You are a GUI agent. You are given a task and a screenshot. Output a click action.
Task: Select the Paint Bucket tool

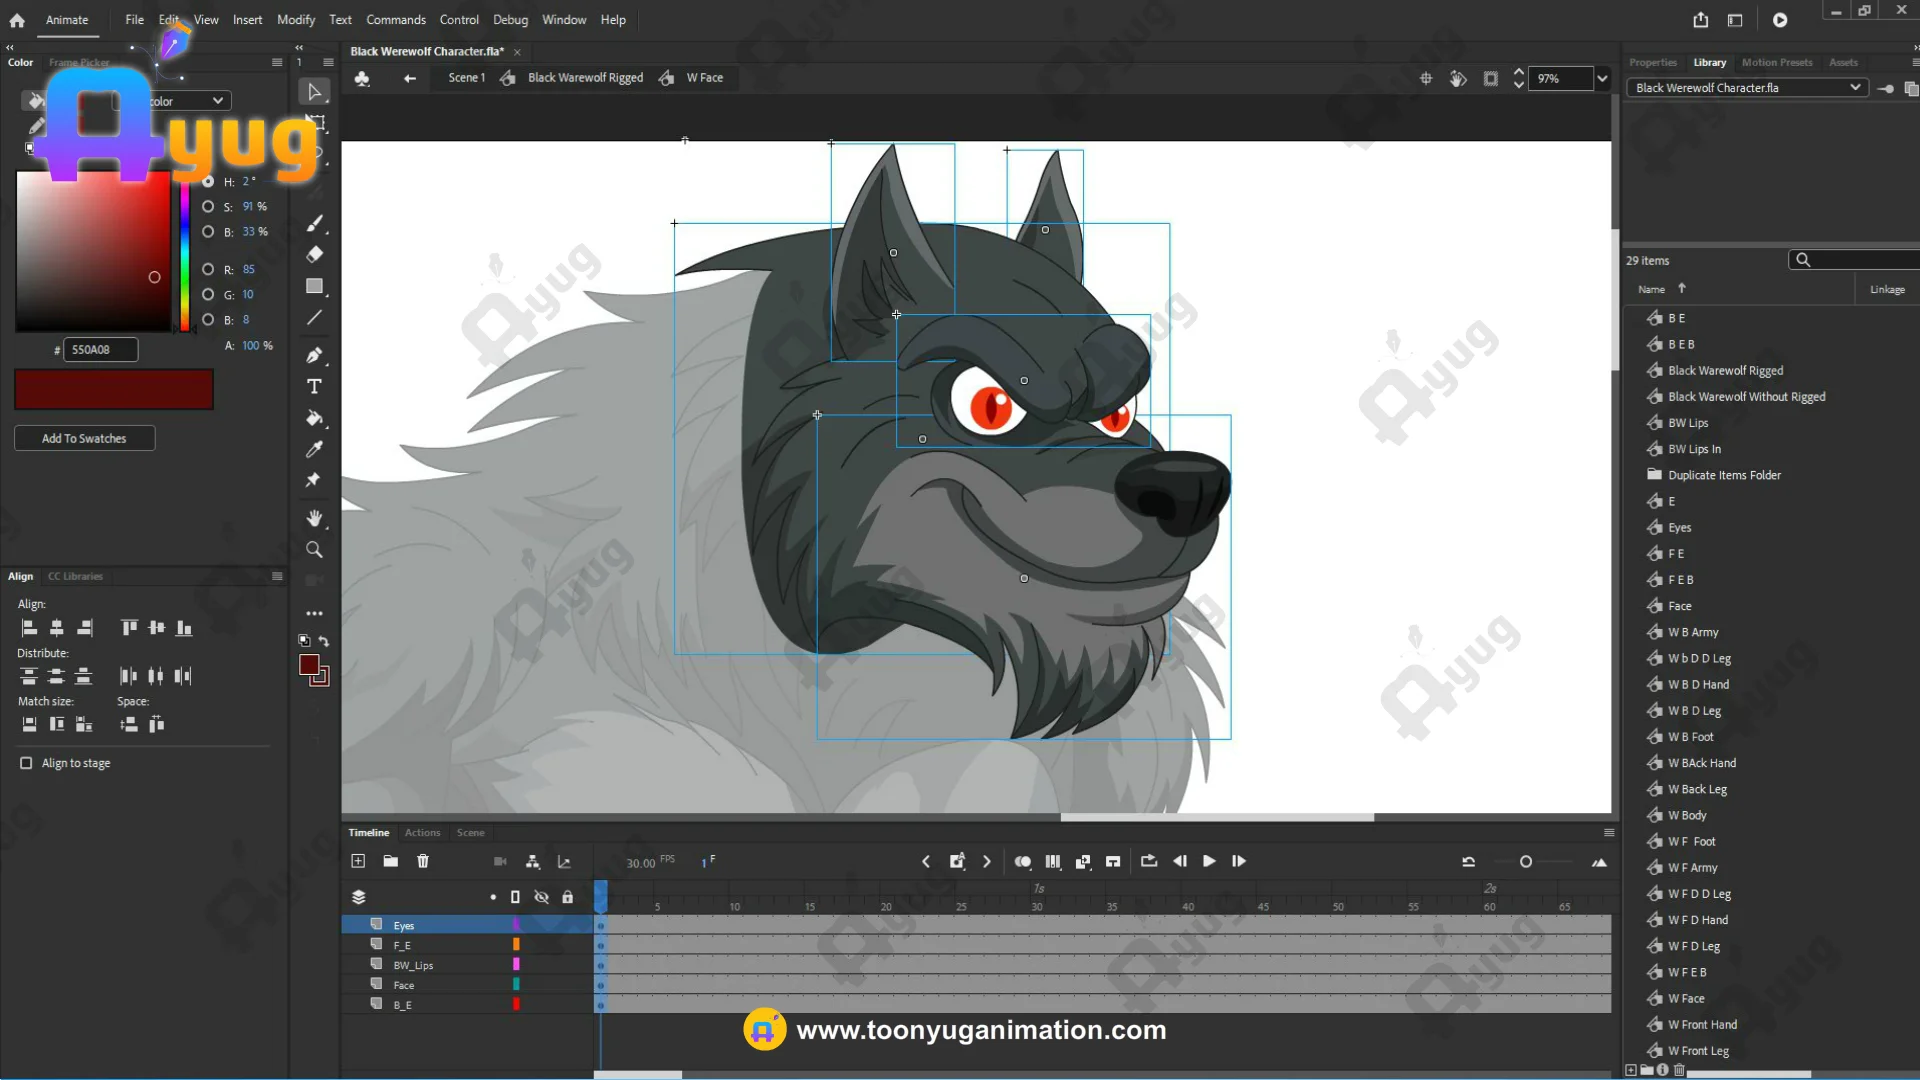tap(314, 418)
